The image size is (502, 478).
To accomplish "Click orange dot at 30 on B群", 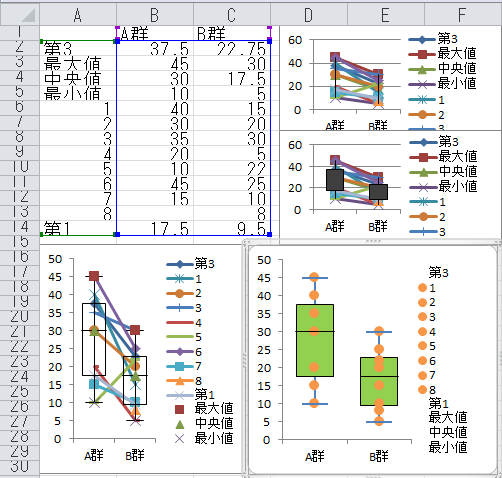I will 379,331.
